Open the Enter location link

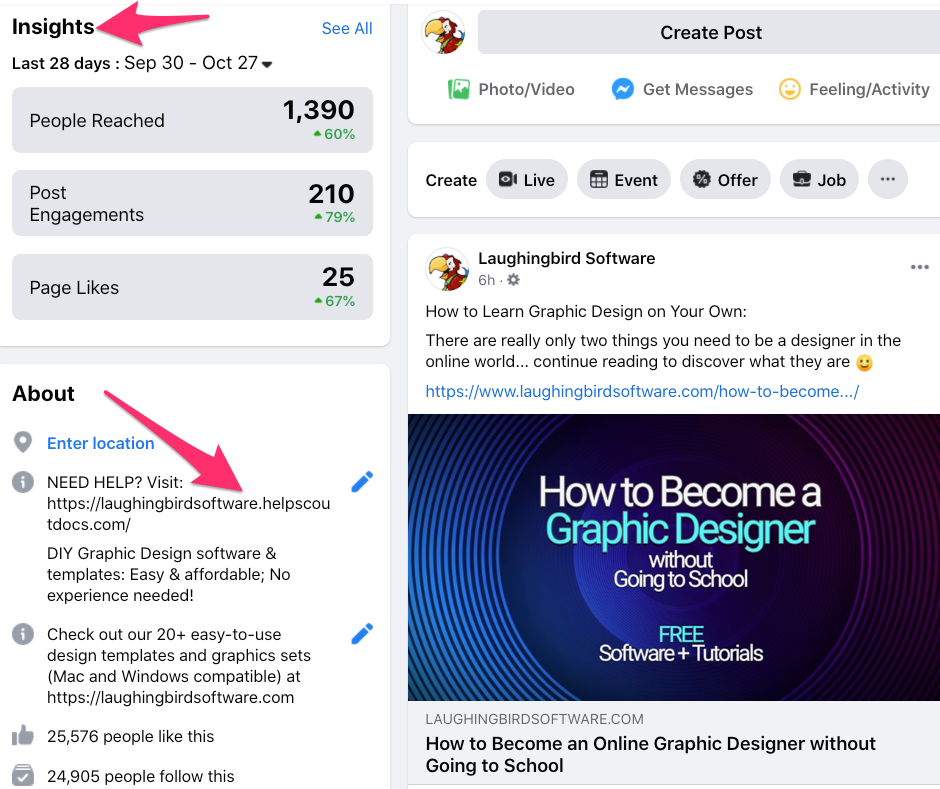[x=101, y=443]
